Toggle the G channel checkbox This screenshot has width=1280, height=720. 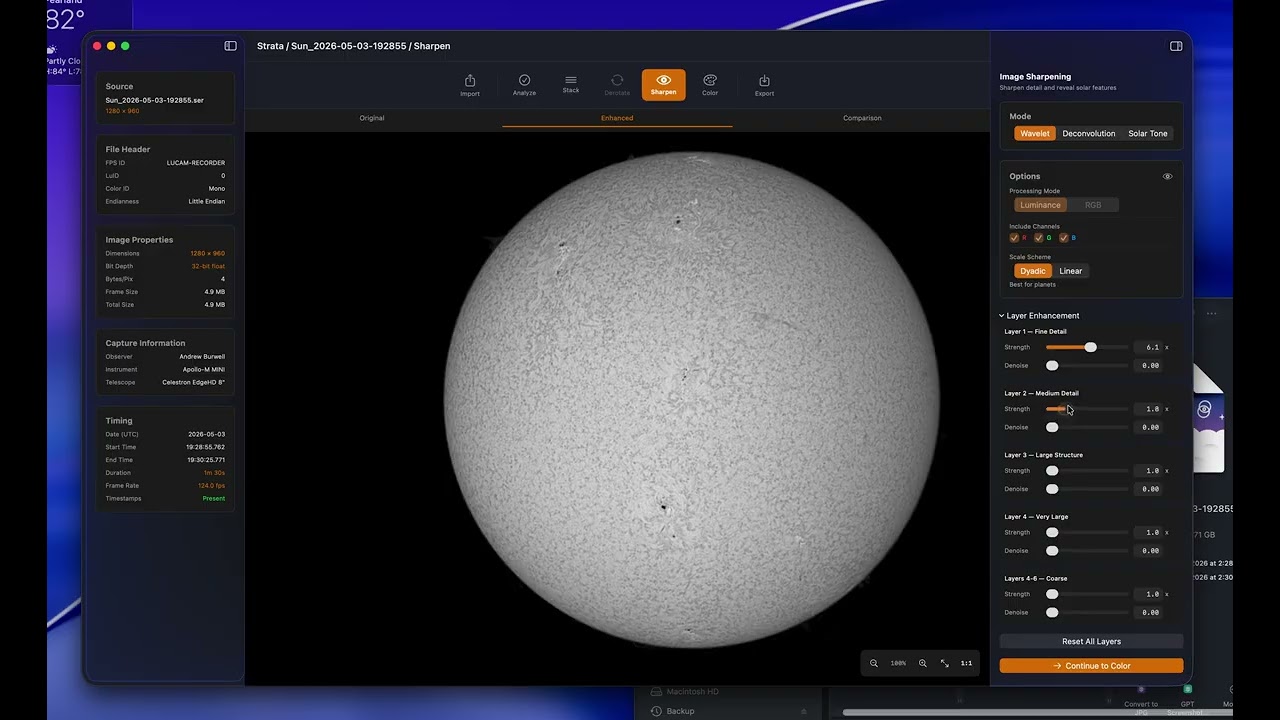tap(1039, 238)
